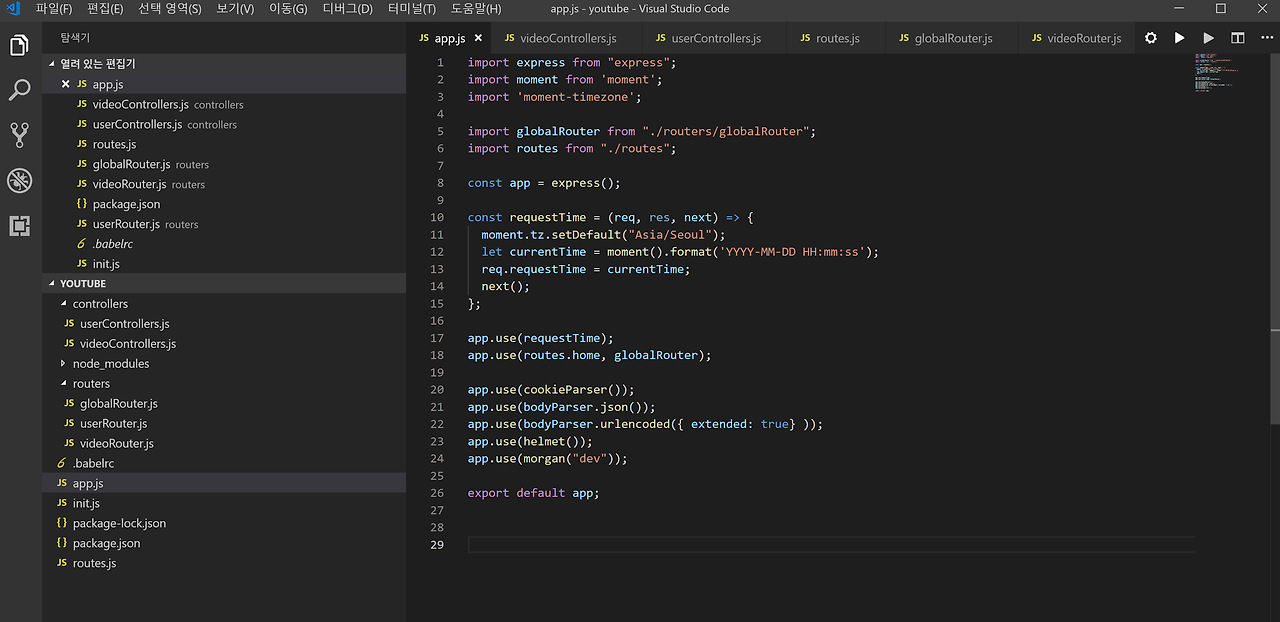Collapse the controllers folder
This screenshot has height=622, width=1280.
[x=100, y=304]
